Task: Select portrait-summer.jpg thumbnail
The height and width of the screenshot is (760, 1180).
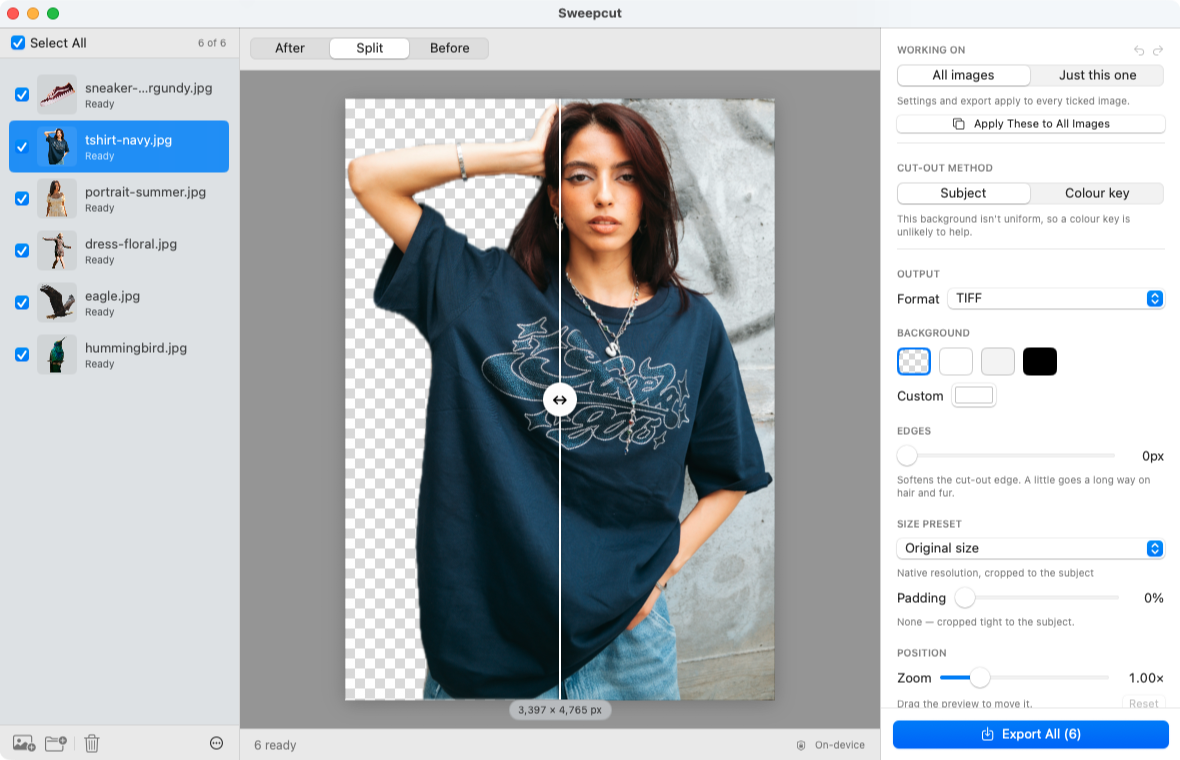Action: 57,199
